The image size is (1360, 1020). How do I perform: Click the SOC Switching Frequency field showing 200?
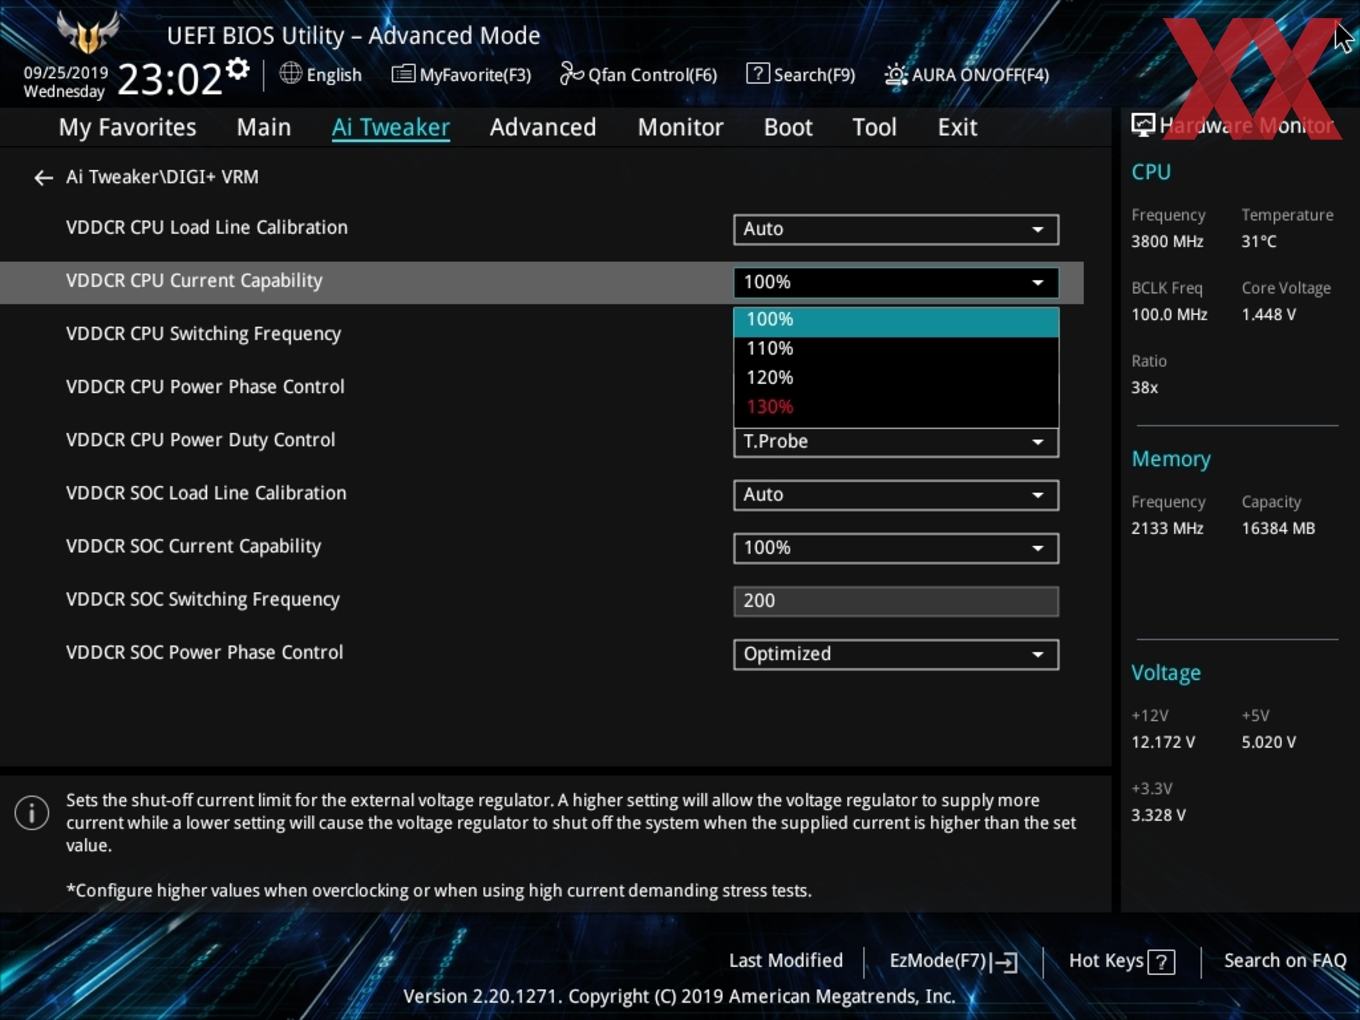896,601
